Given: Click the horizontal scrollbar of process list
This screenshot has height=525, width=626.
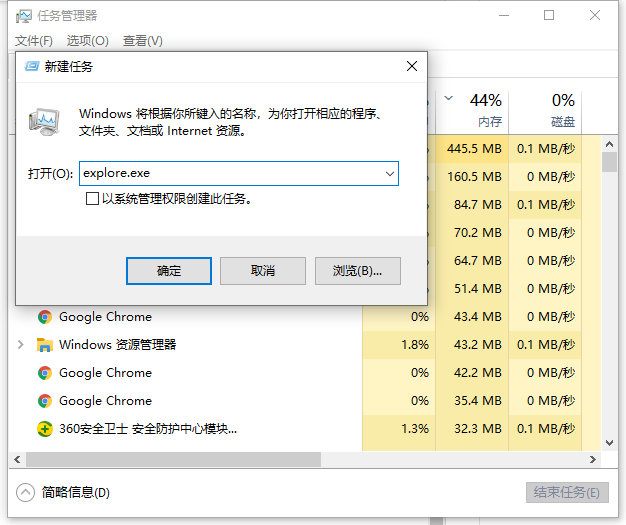Looking at the screenshot, I should (170, 460).
